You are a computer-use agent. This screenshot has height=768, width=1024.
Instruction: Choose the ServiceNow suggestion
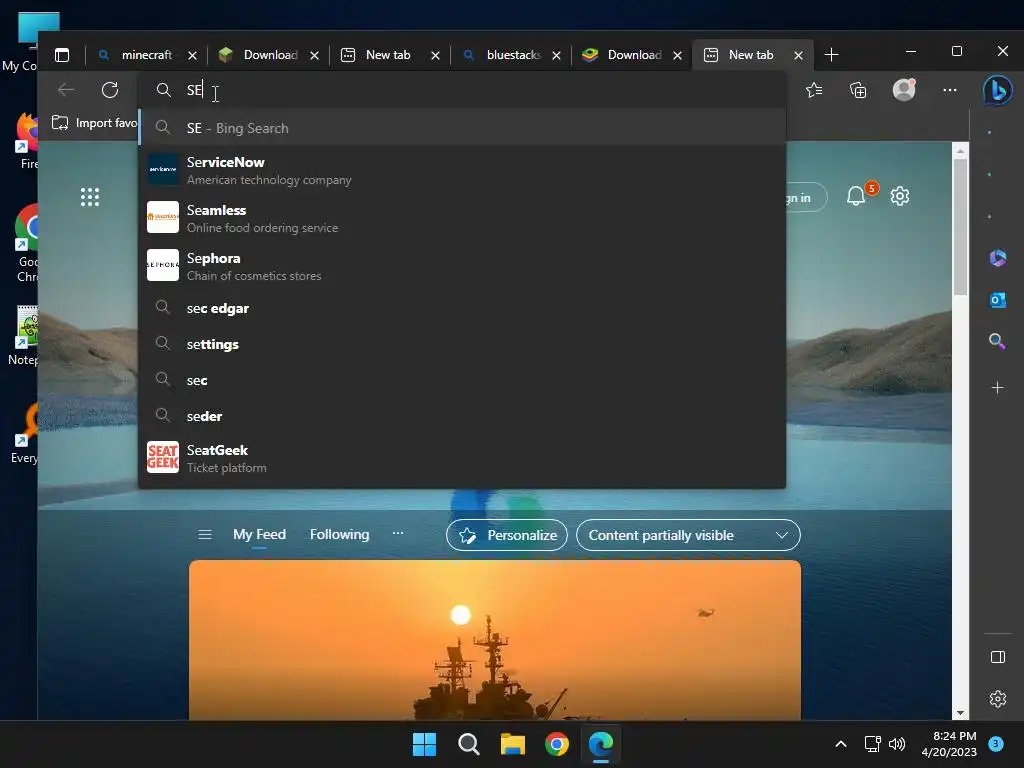(462, 170)
